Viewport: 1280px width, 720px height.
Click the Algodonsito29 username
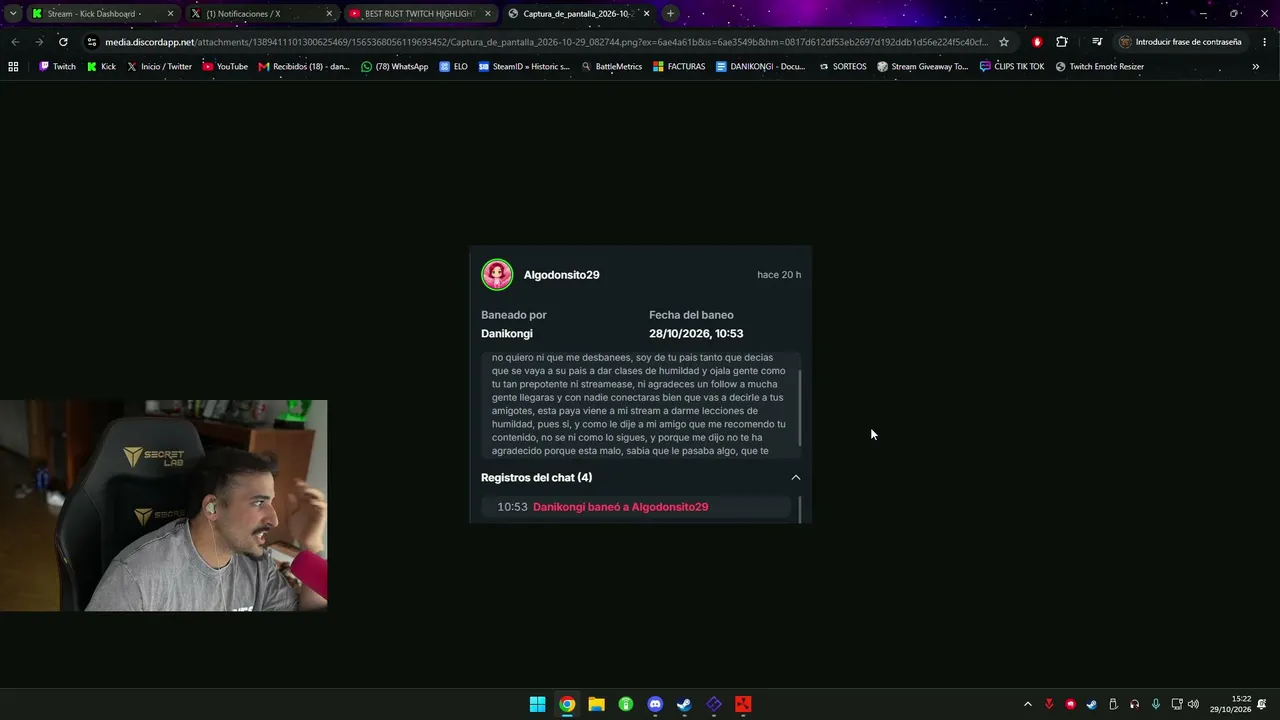[x=561, y=275]
